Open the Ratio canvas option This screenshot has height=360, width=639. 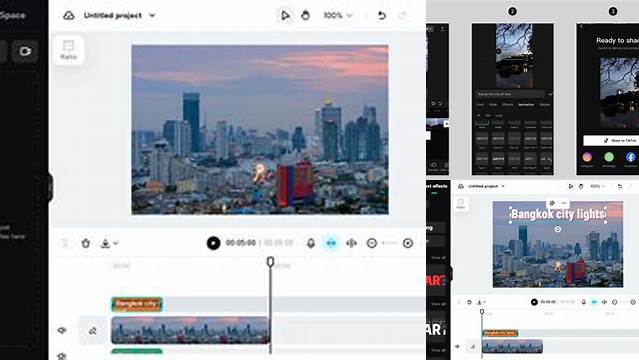click(x=68, y=50)
